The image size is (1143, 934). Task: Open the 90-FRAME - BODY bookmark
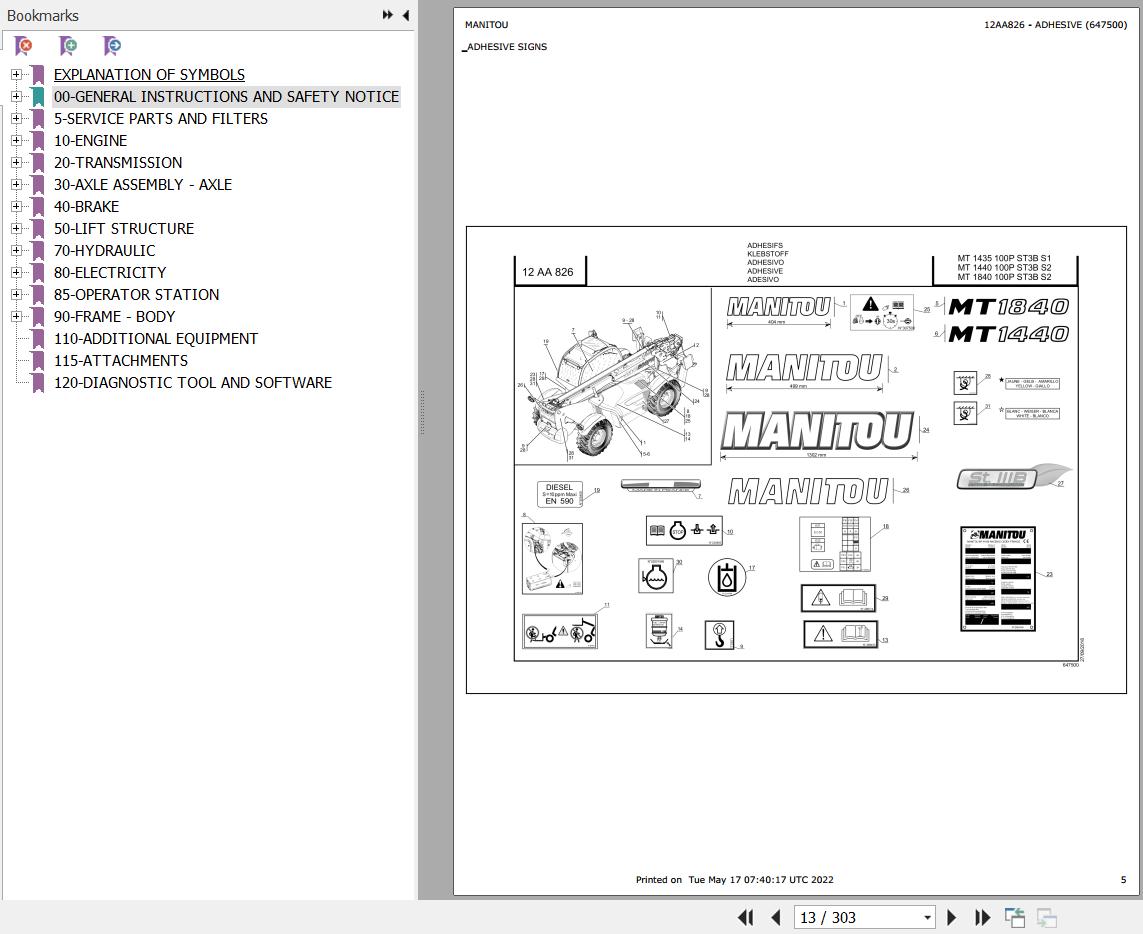point(114,316)
